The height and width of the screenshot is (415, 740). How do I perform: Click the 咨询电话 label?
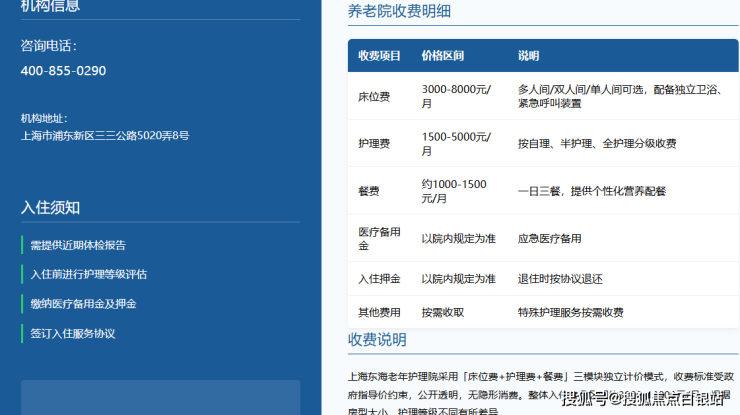pyautogui.click(x=48, y=46)
